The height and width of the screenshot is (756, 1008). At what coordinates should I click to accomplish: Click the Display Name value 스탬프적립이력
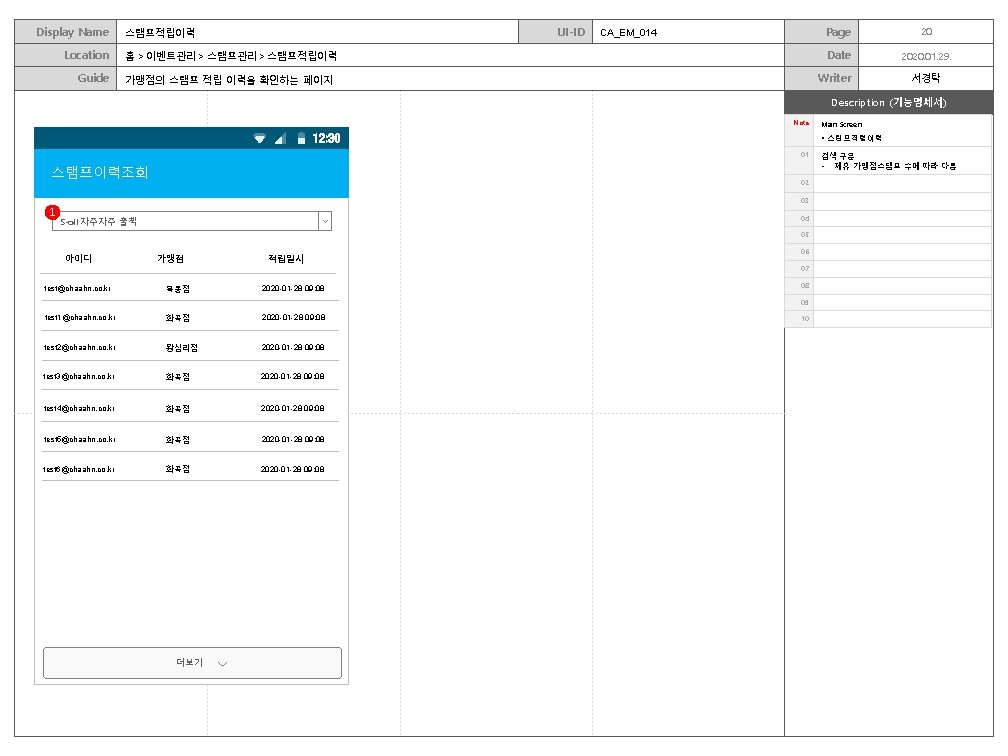(160, 32)
